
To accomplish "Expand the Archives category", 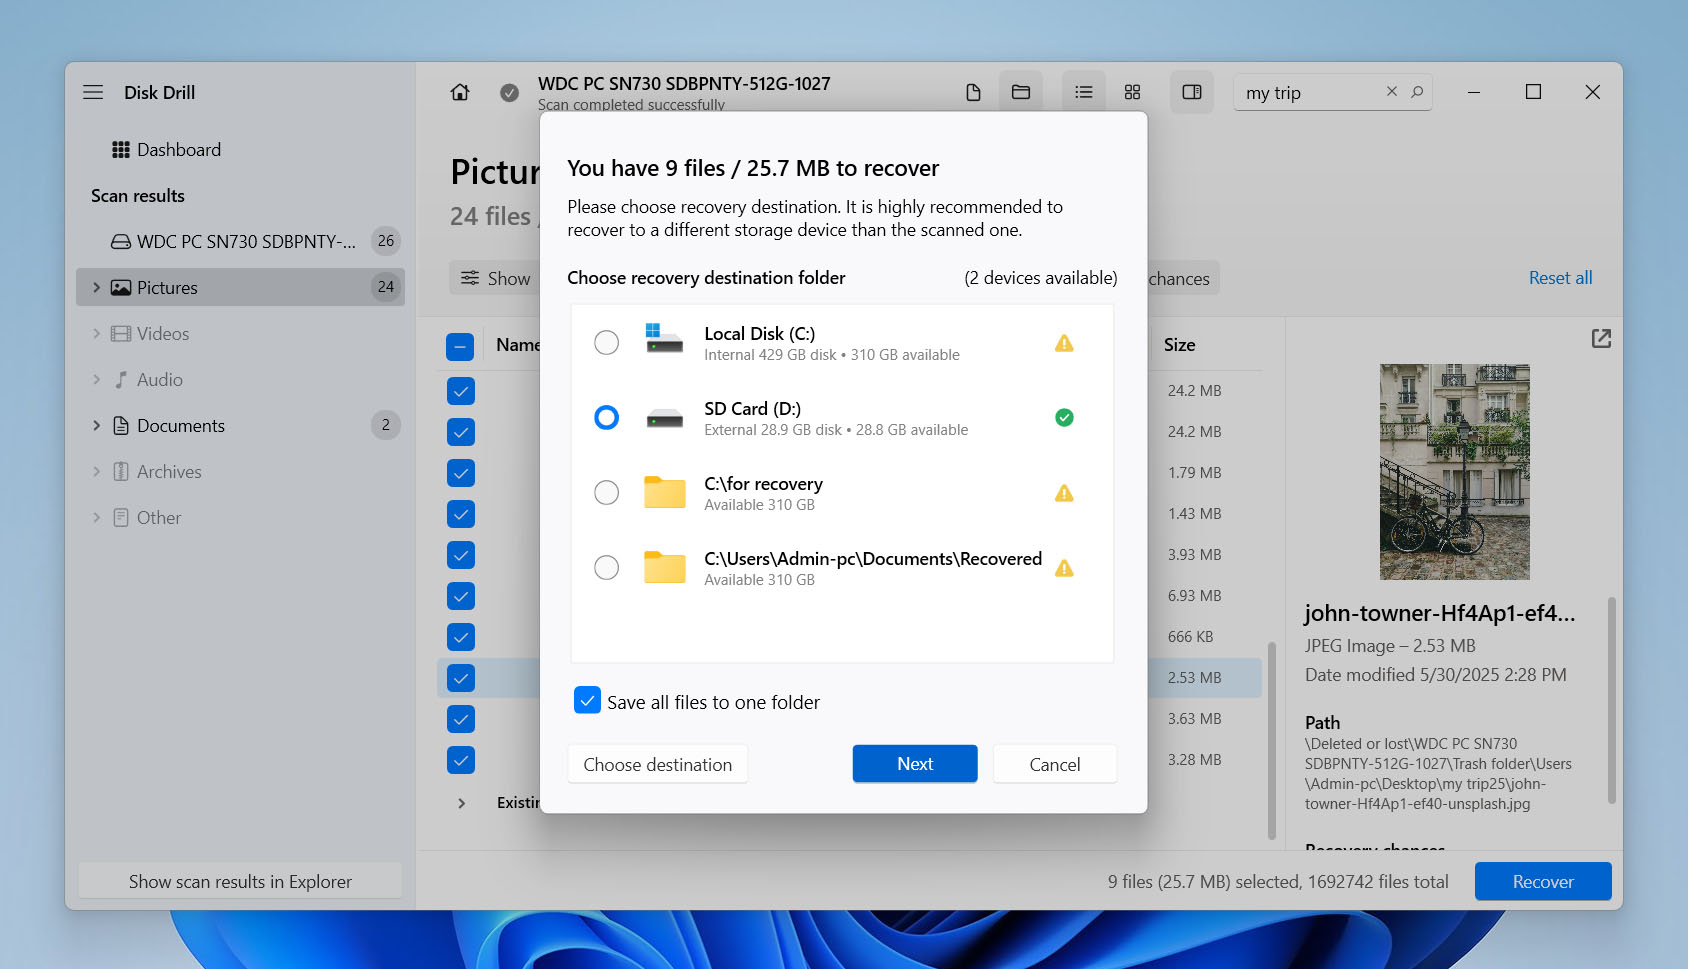I will [96, 472].
